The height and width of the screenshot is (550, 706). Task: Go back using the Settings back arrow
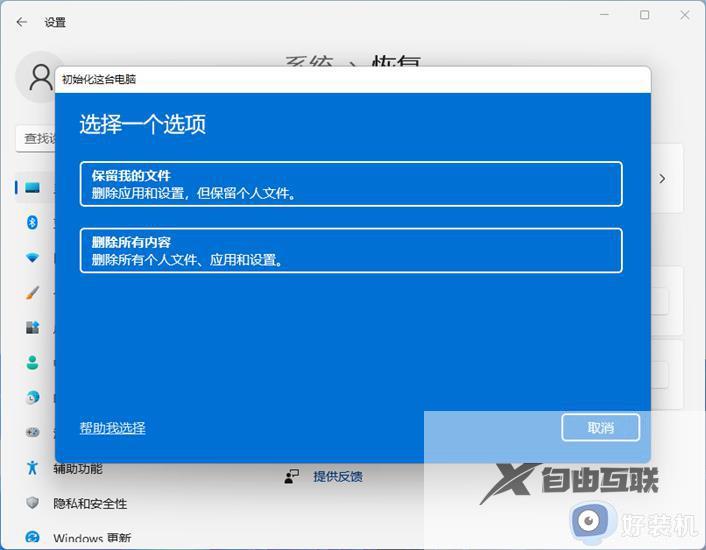[21, 22]
